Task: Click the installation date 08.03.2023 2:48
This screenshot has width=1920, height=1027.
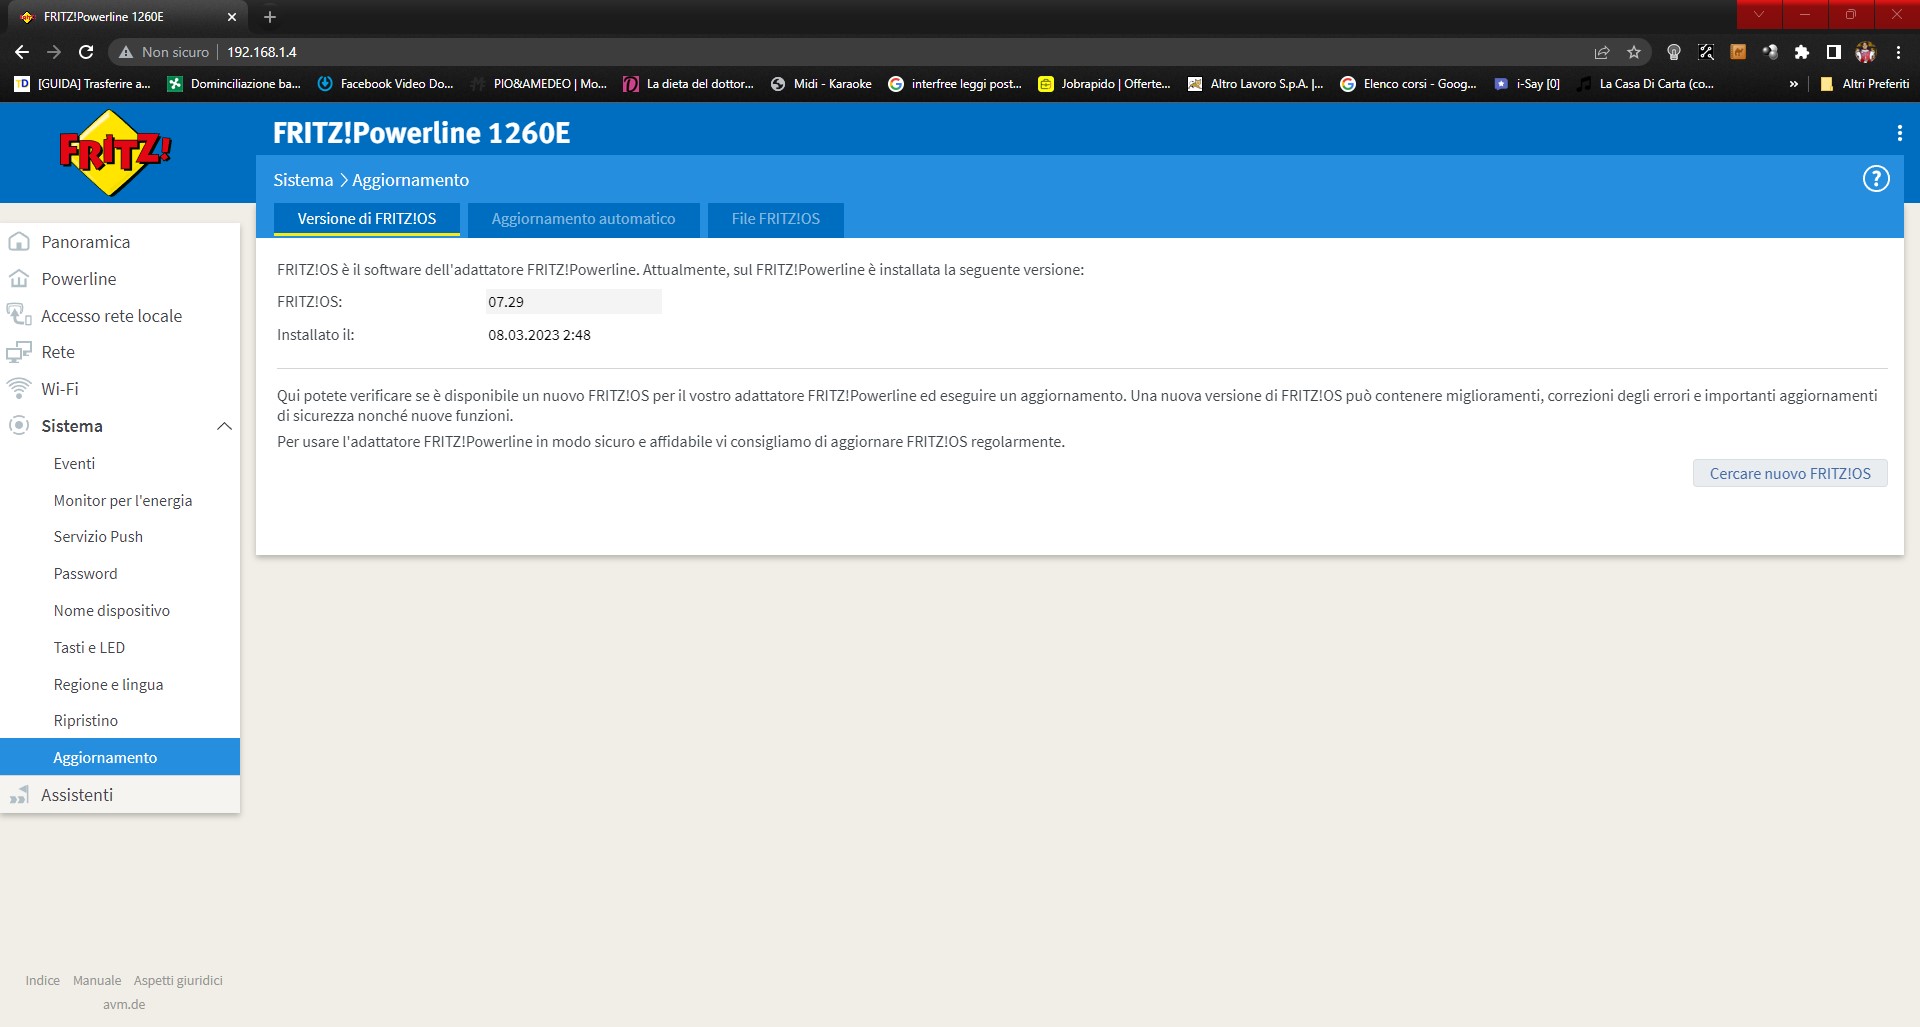Action: coord(539,335)
